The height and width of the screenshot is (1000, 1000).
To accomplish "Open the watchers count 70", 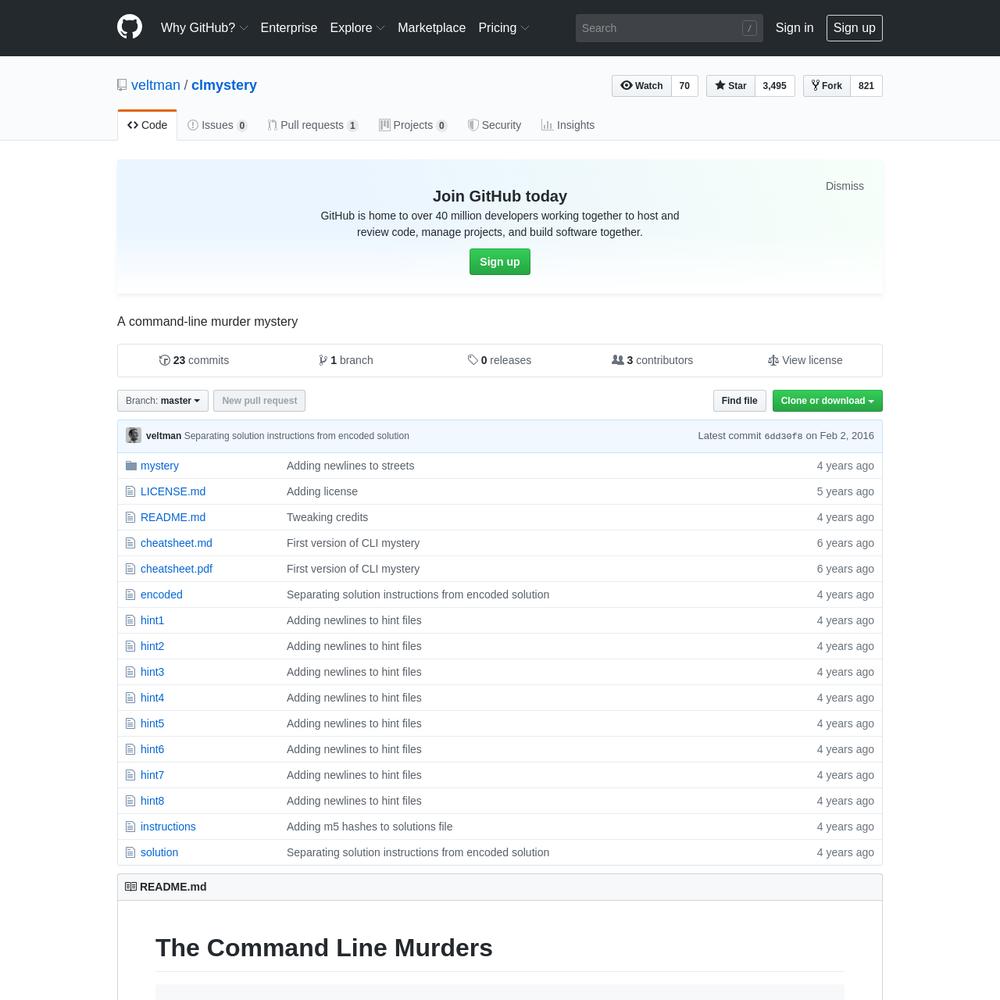I will (684, 85).
